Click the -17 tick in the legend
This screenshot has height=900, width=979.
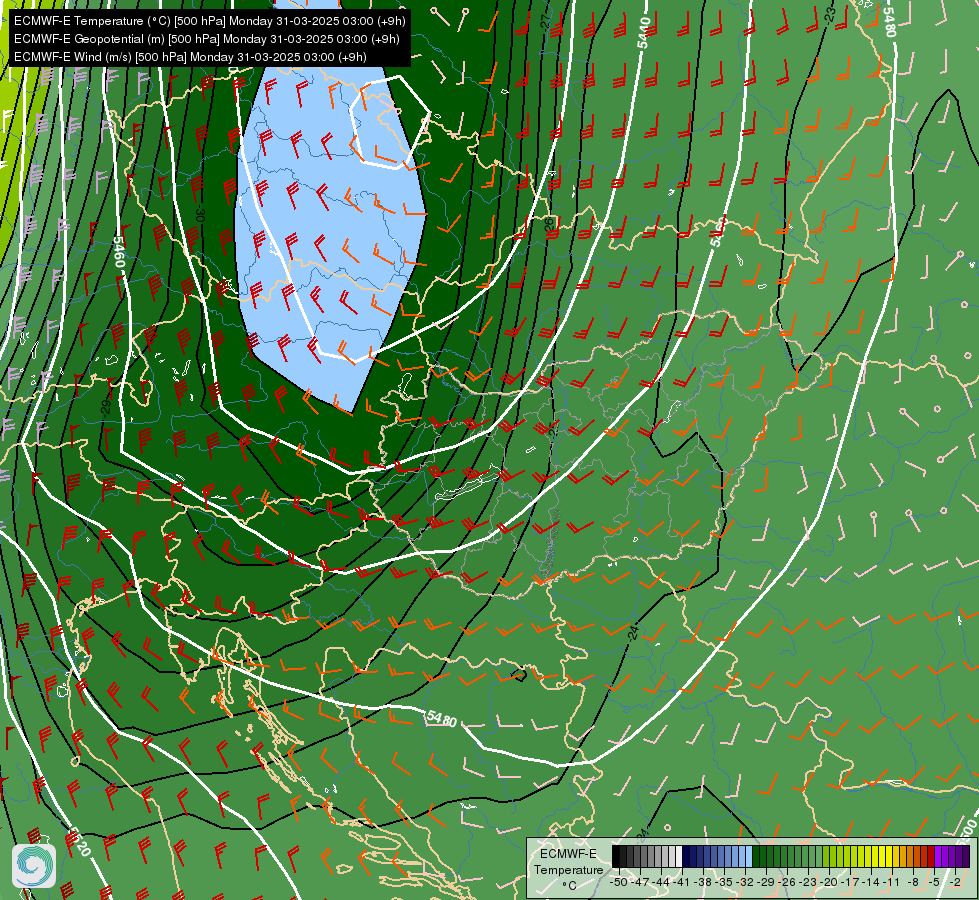coord(850,882)
